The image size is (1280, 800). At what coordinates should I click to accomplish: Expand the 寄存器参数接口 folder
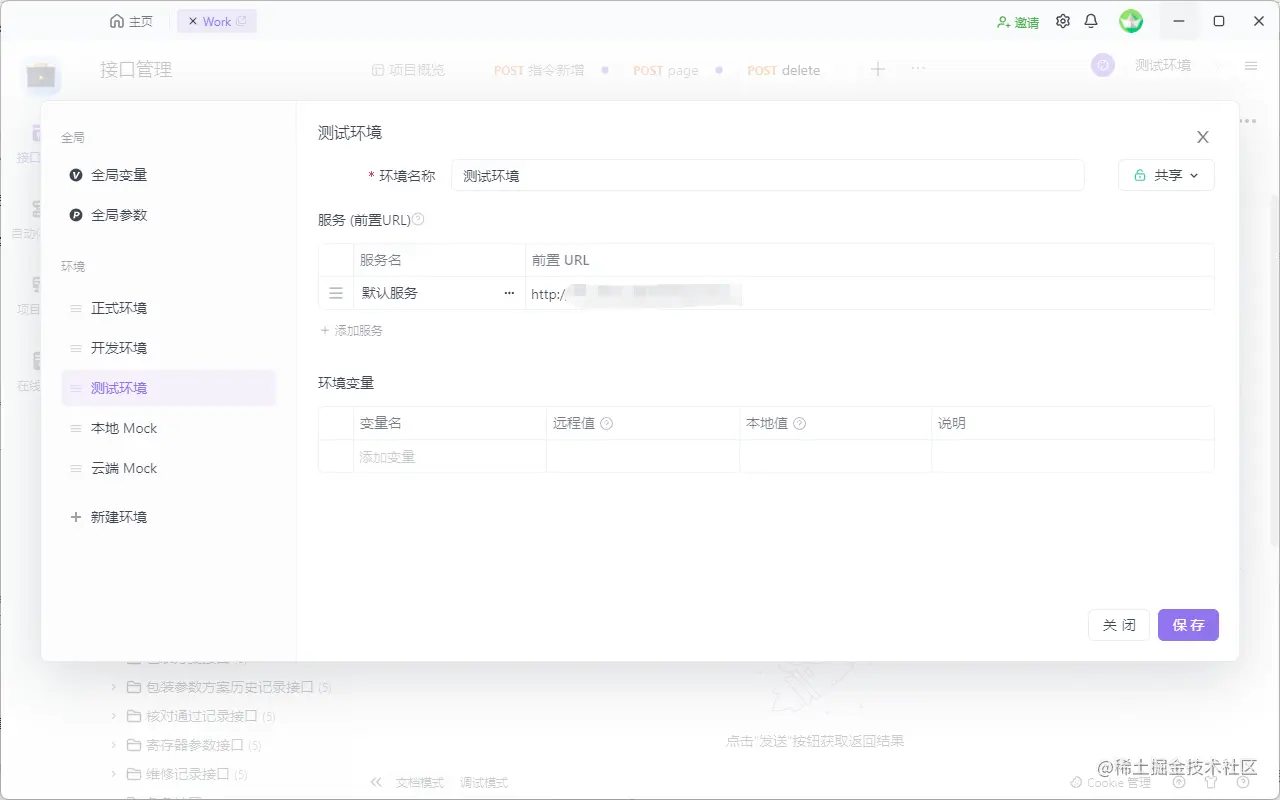[x=114, y=745]
